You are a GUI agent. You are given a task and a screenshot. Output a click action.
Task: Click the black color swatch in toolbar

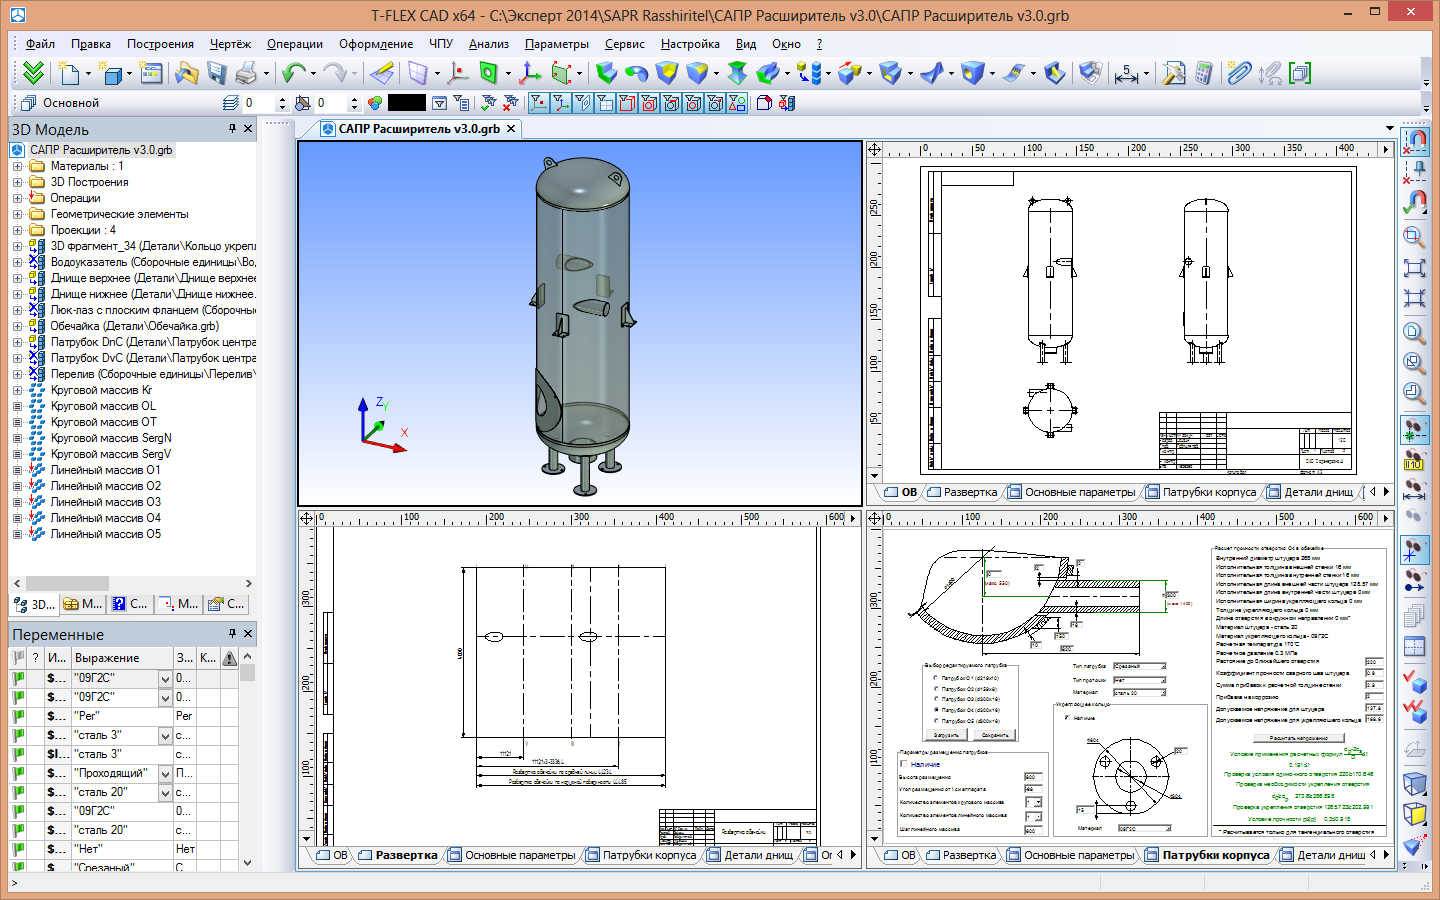coord(407,103)
